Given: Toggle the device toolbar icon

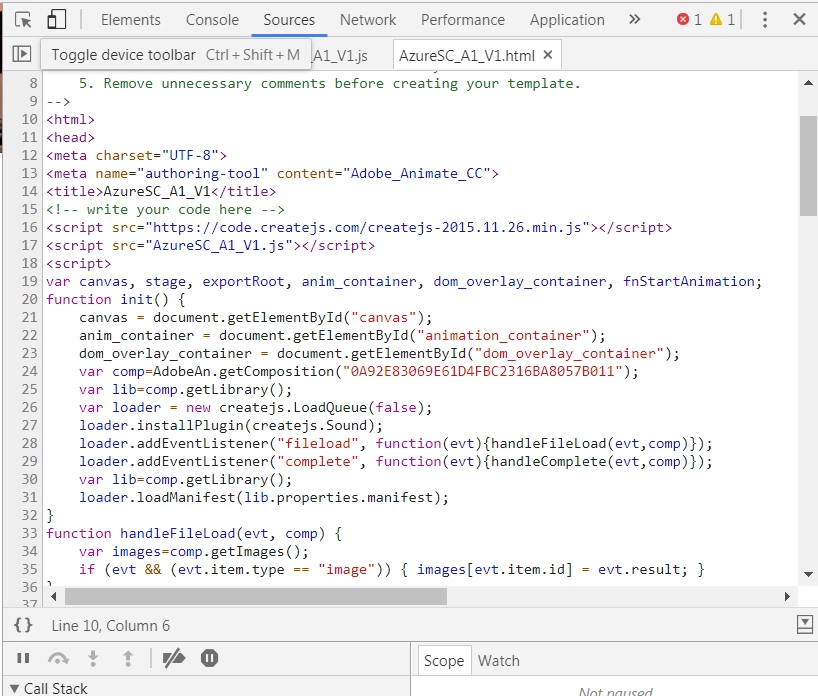Looking at the screenshot, I should pos(56,20).
